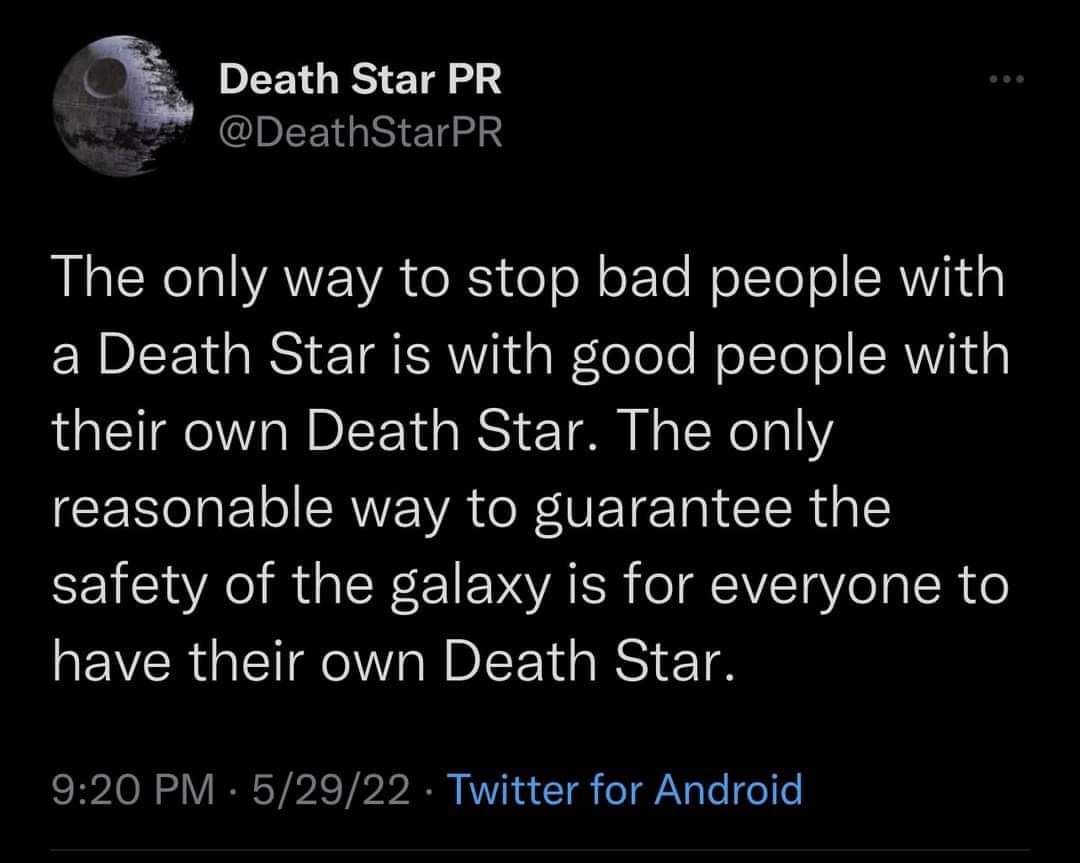1080x863 pixels.
Task: Open the Twitter for Android source link
Action: click(x=625, y=791)
